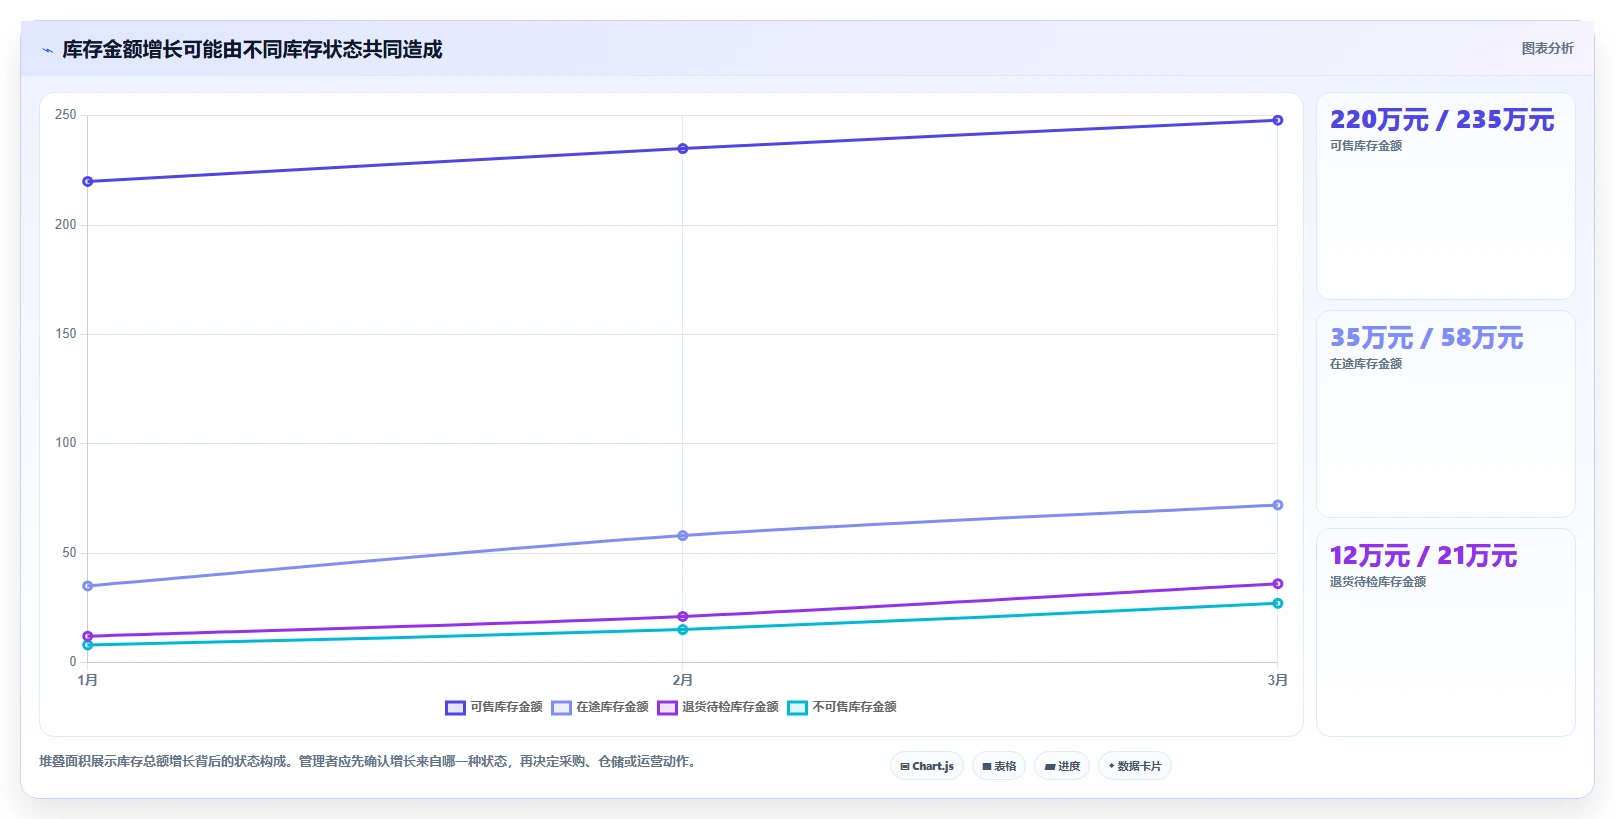Viewport: 1615px width, 819px height.
Task: Click the 250 y-axis label
Action: pyautogui.click(x=66, y=115)
